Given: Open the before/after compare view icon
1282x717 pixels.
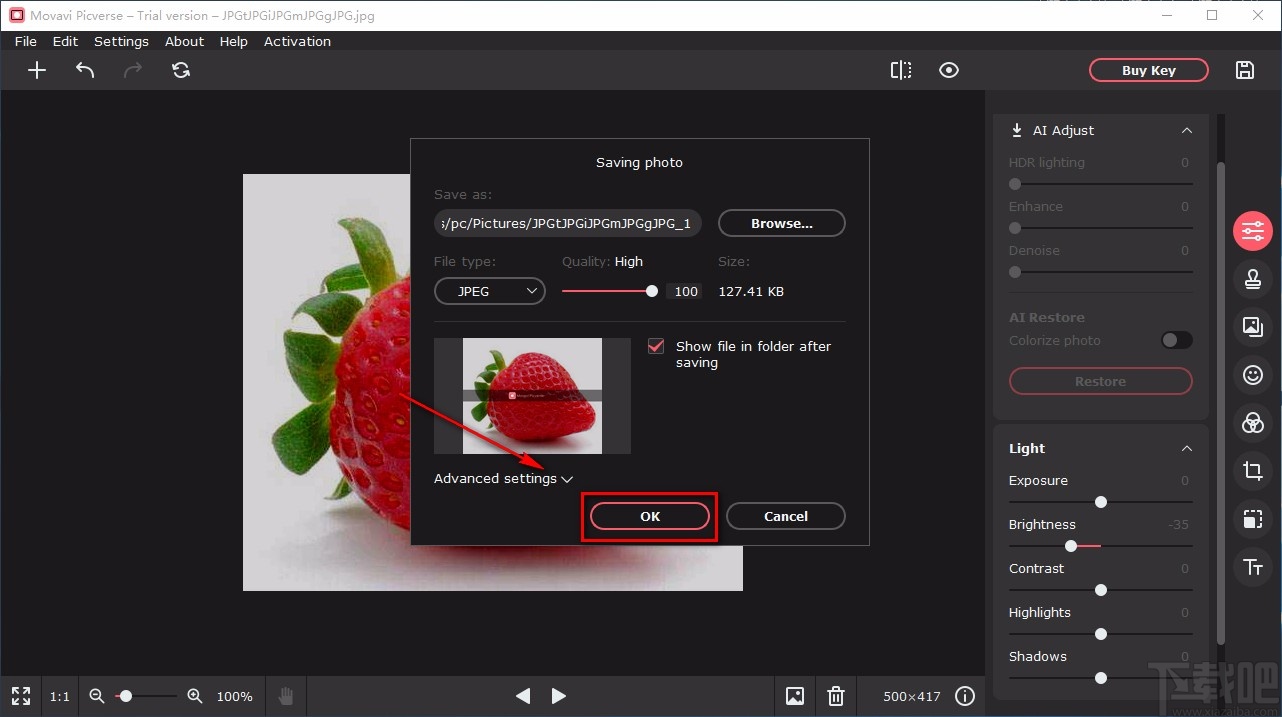Looking at the screenshot, I should (901, 70).
